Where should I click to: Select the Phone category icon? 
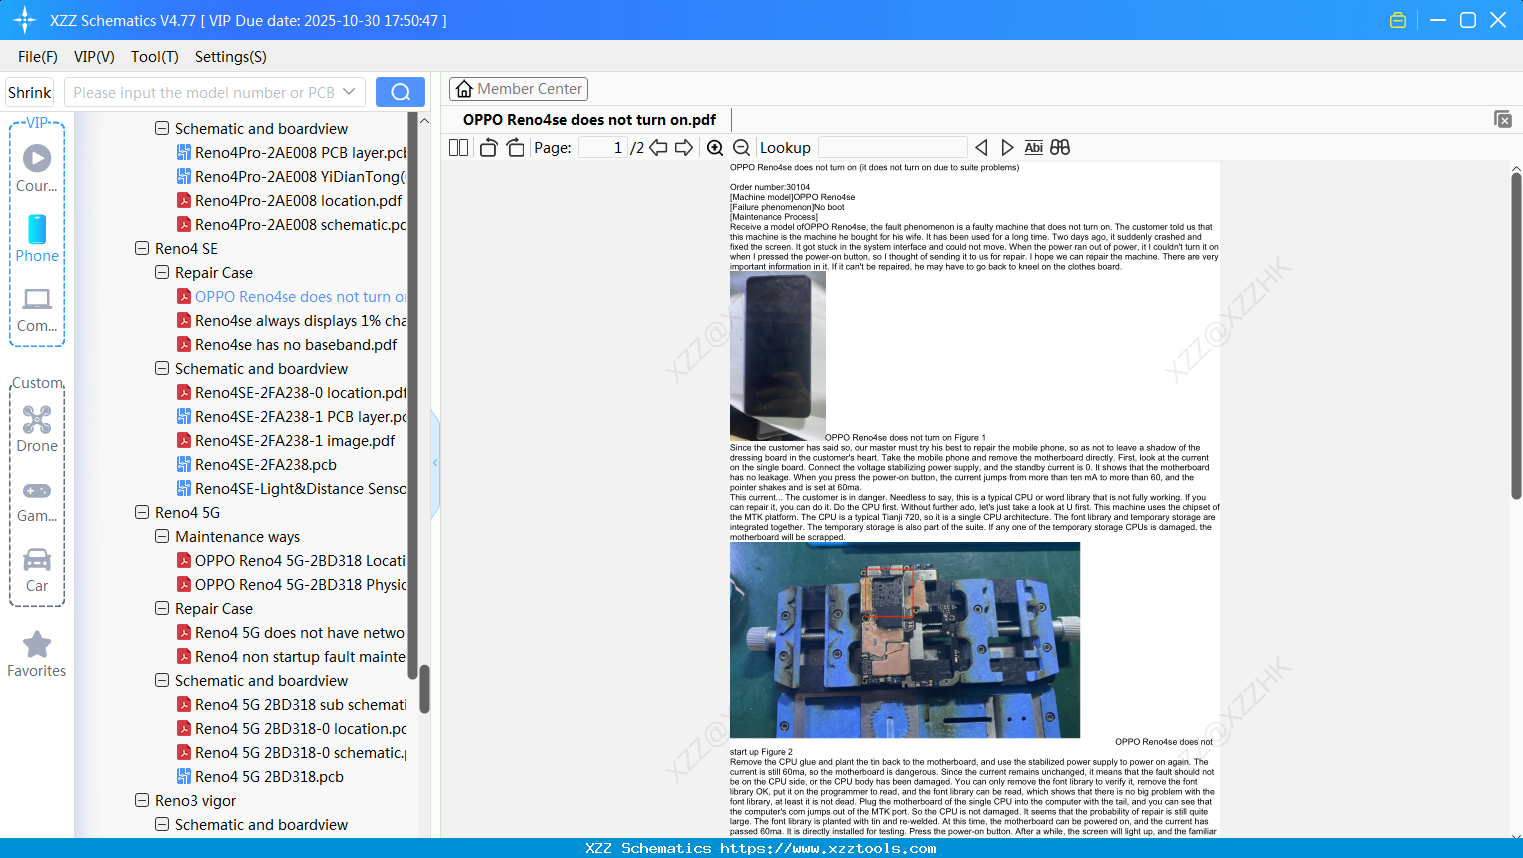[37, 238]
